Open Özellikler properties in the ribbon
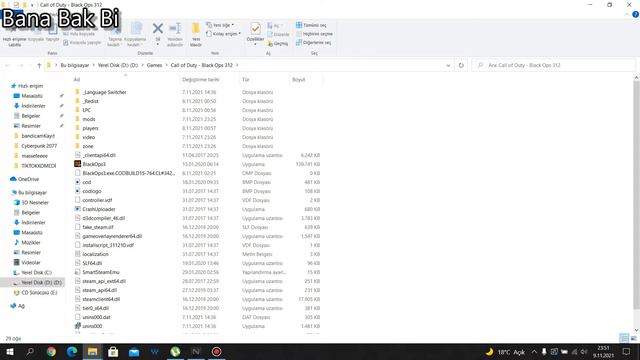Image resolution: width=640 pixels, height=360 pixels. pyautogui.click(x=256, y=33)
